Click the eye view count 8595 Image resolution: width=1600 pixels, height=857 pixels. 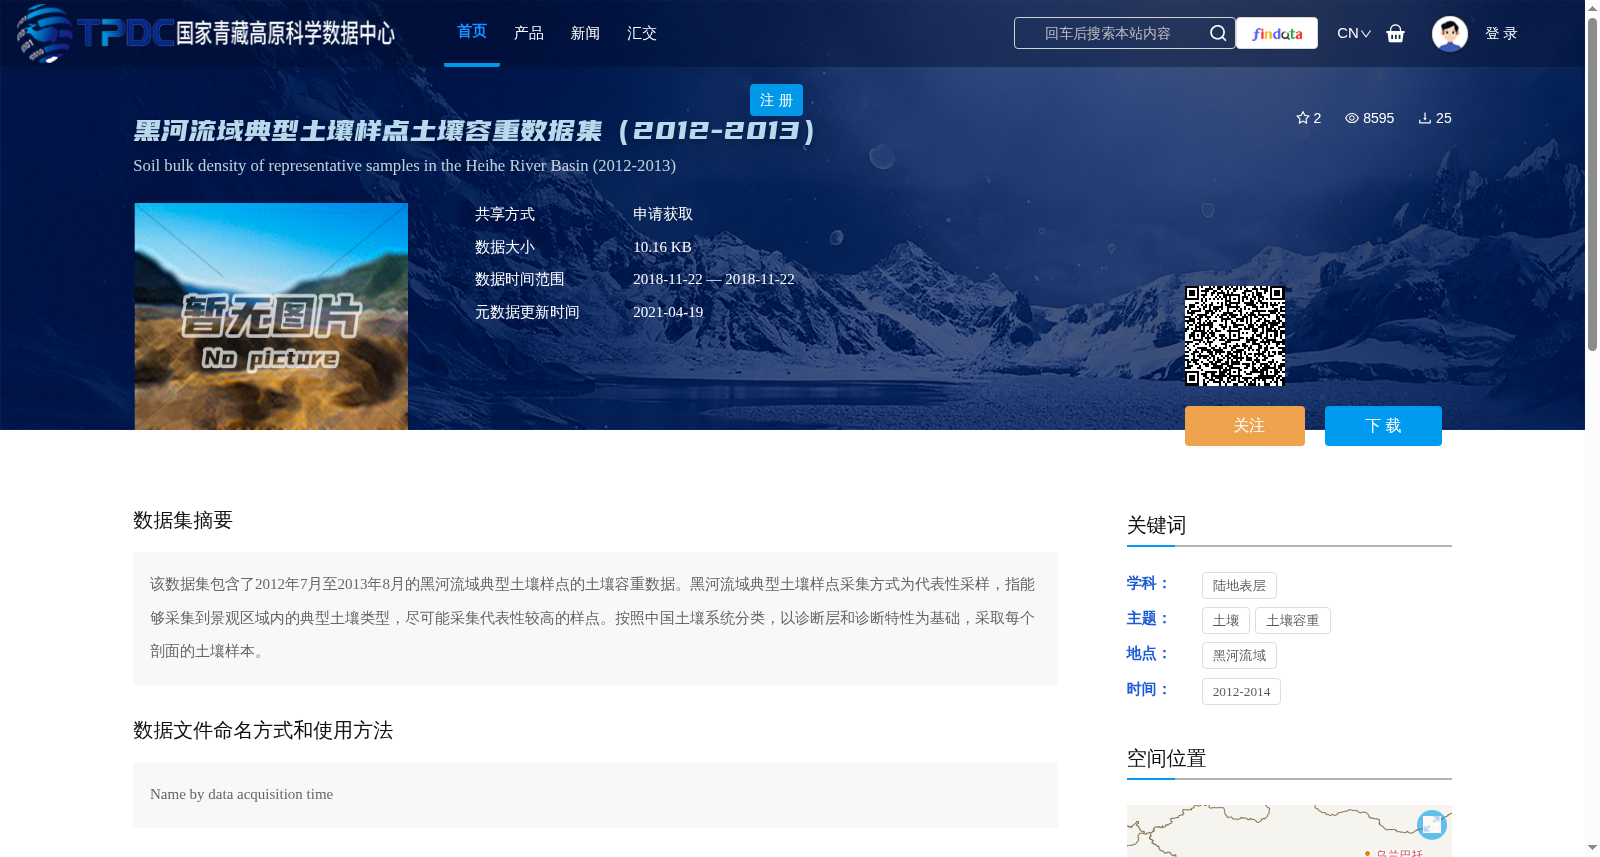(1369, 118)
